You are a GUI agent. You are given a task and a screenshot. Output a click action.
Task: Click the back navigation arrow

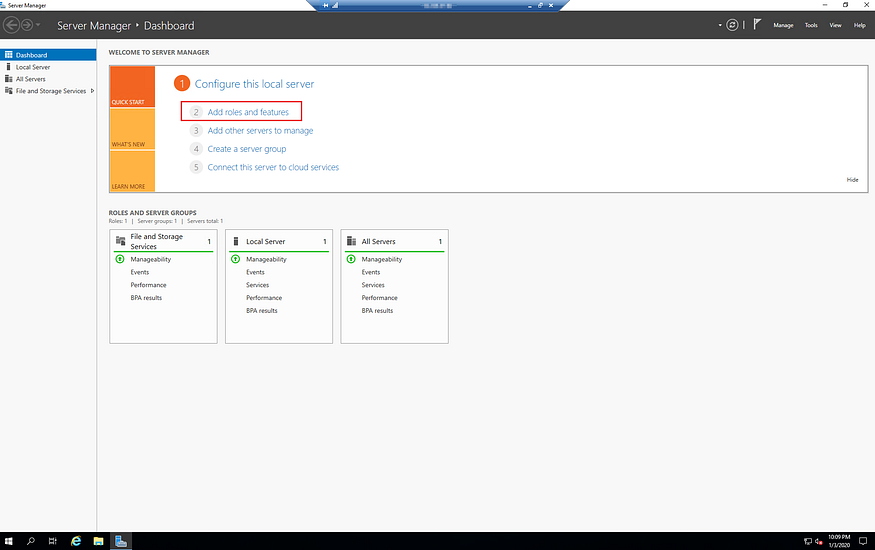[11, 25]
